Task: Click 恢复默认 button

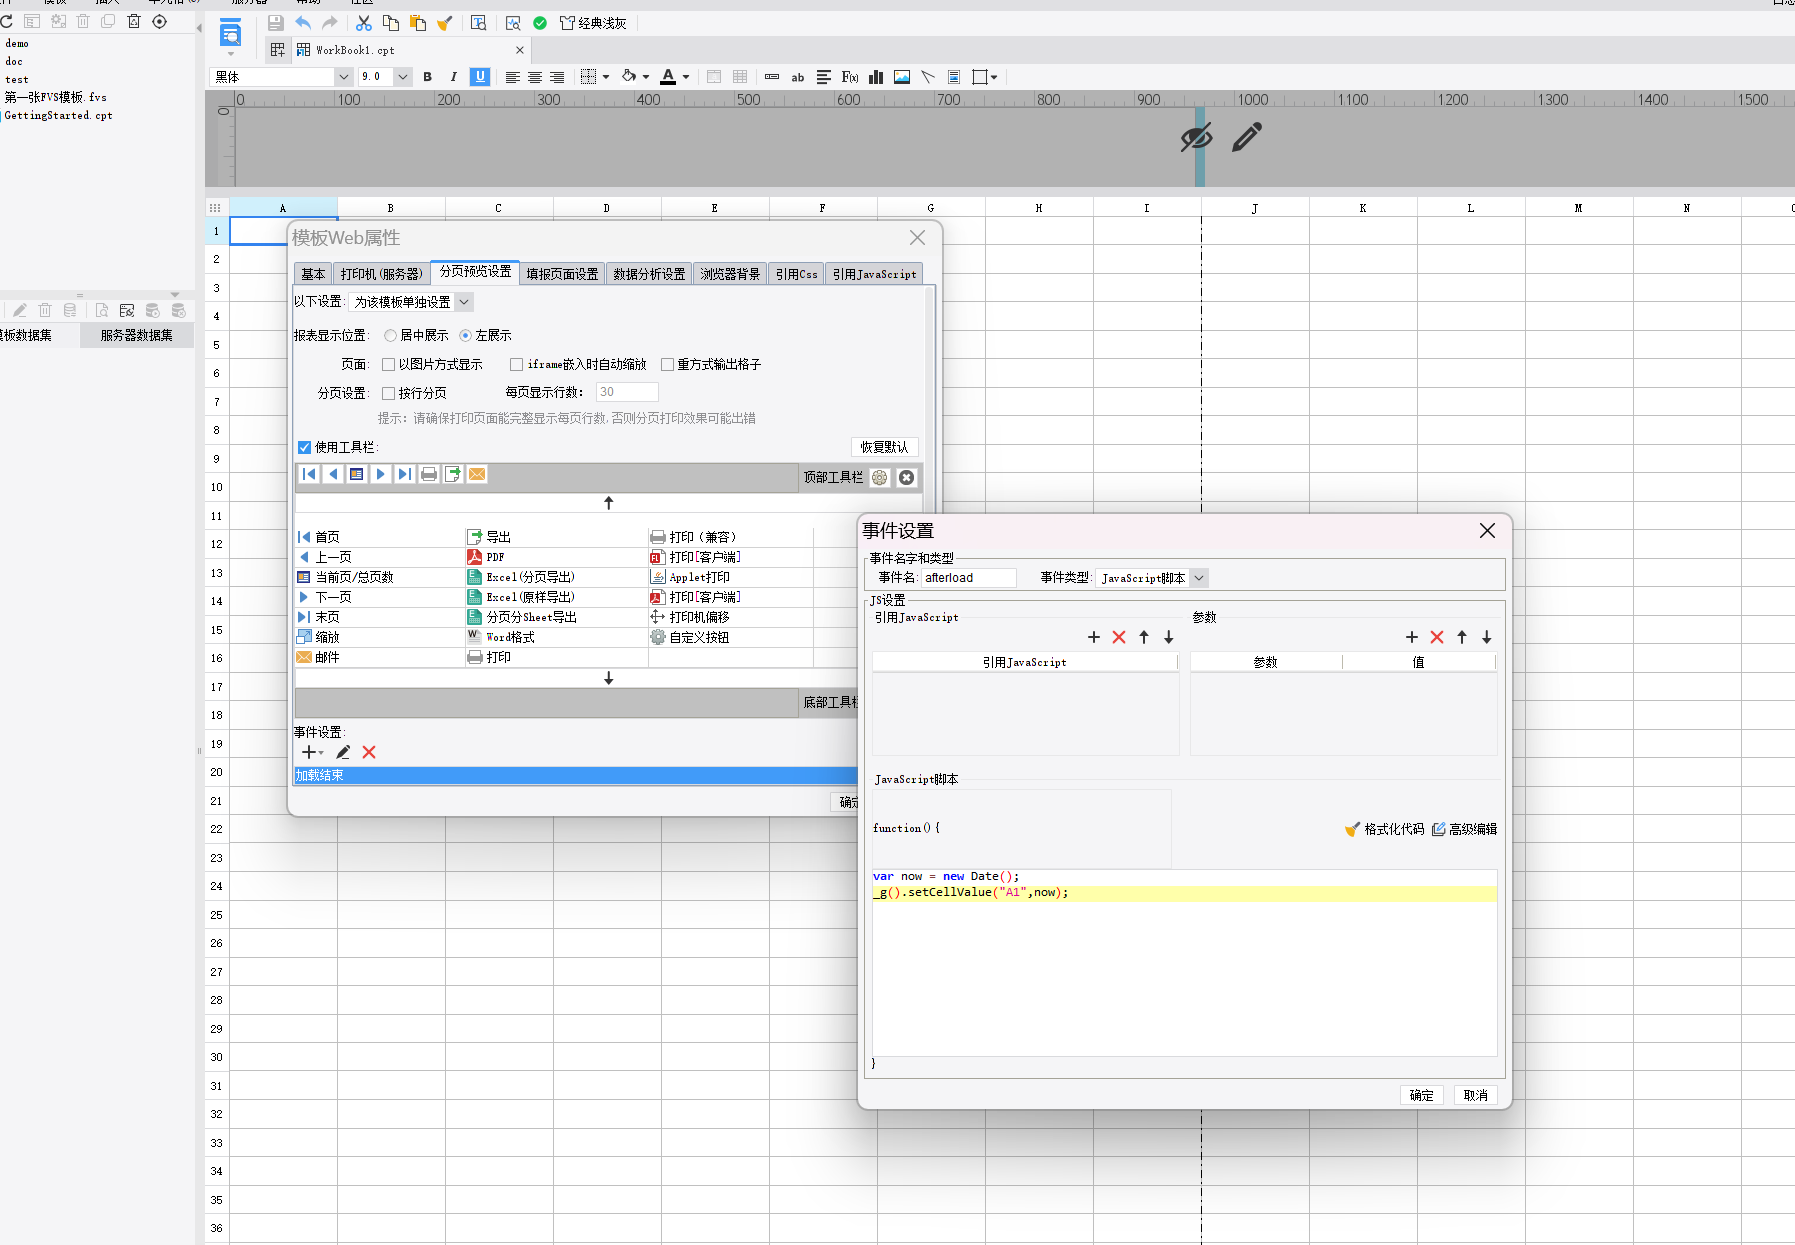Action: (884, 447)
